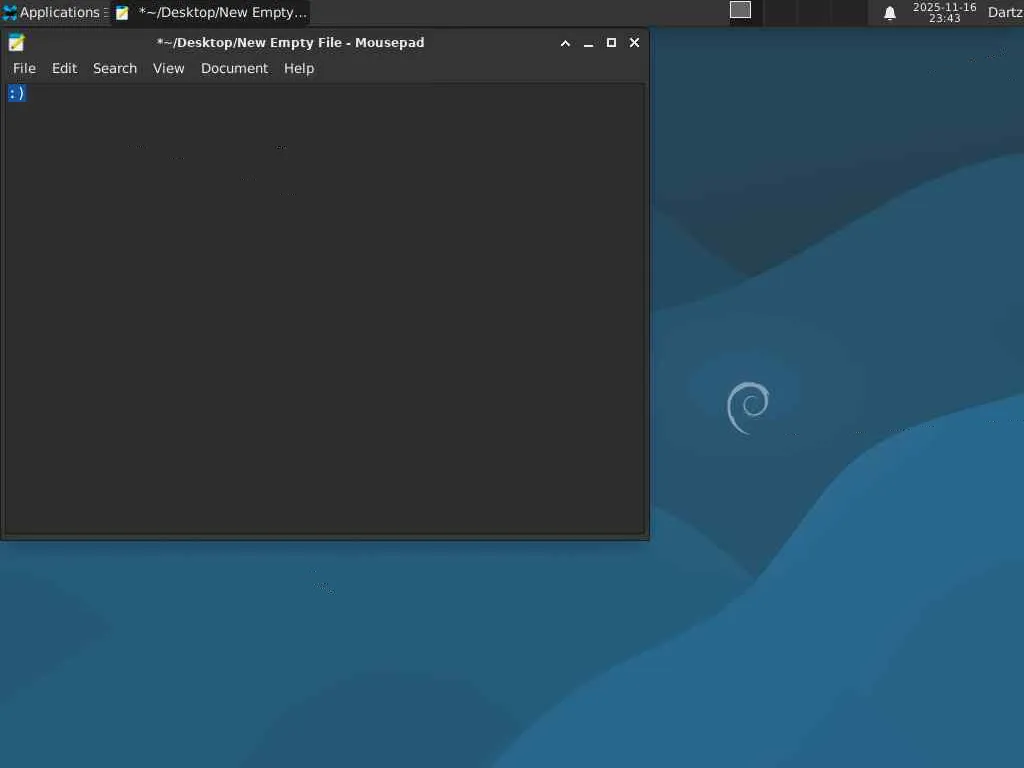Click the Debian swirl logo on the desktop wallpaper
This screenshot has height=768, width=1024.
coord(748,408)
